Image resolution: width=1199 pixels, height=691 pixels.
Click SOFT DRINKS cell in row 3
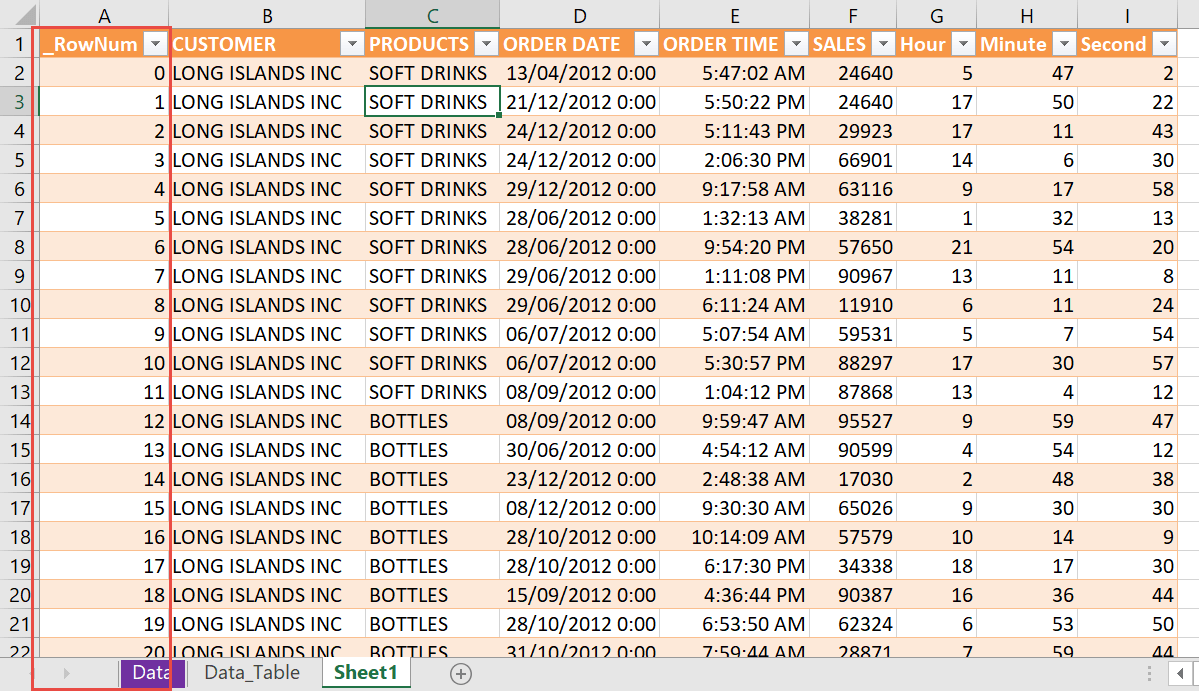(432, 102)
